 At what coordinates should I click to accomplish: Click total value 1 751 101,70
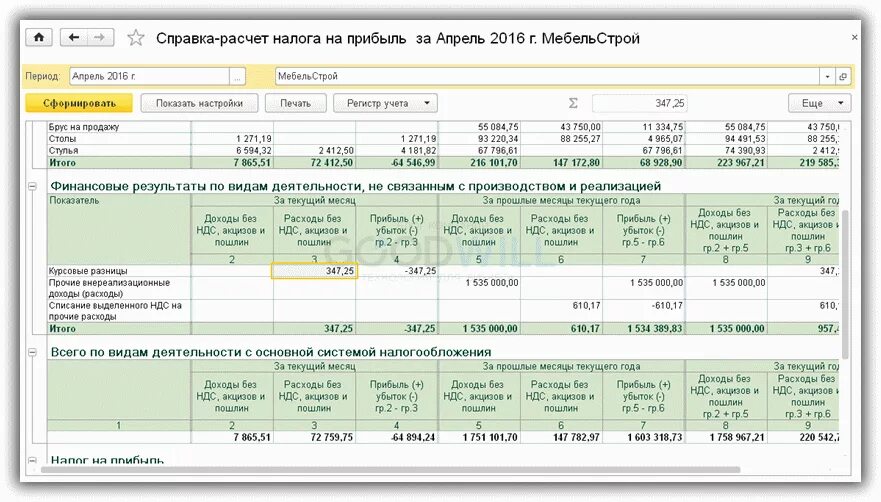click(491, 437)
